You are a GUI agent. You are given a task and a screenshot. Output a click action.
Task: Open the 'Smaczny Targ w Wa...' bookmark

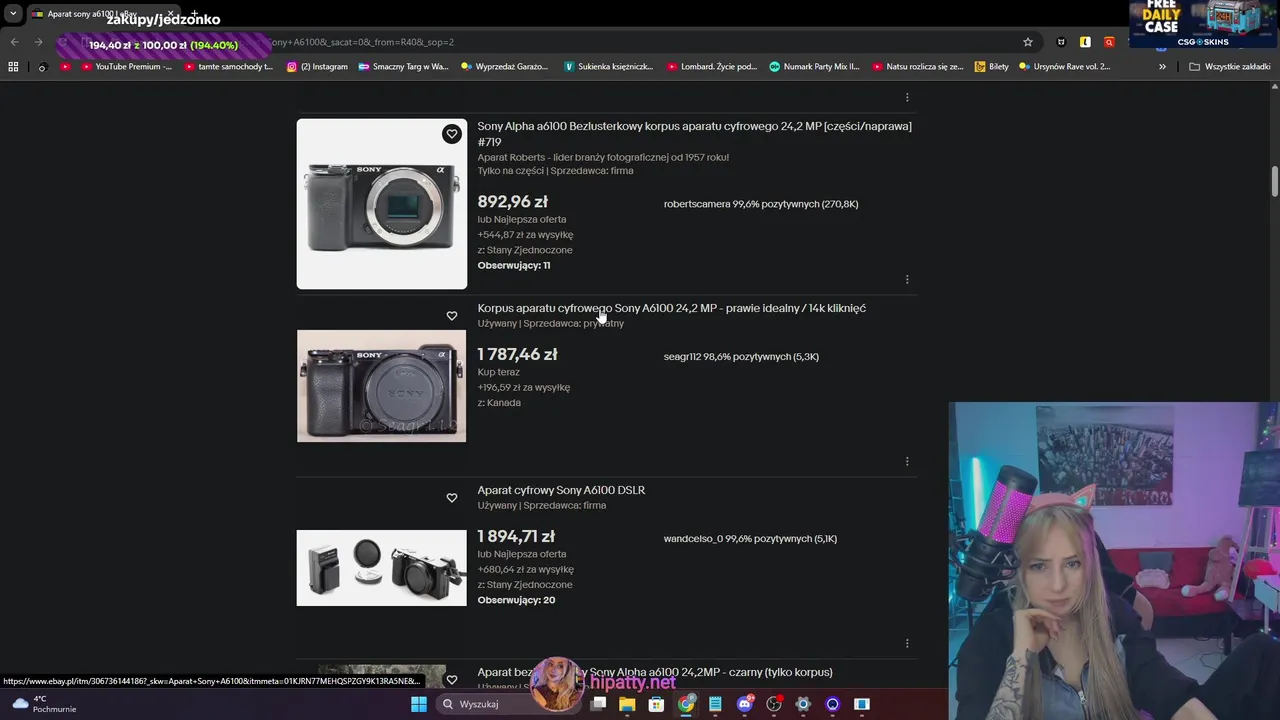(403, 67)
